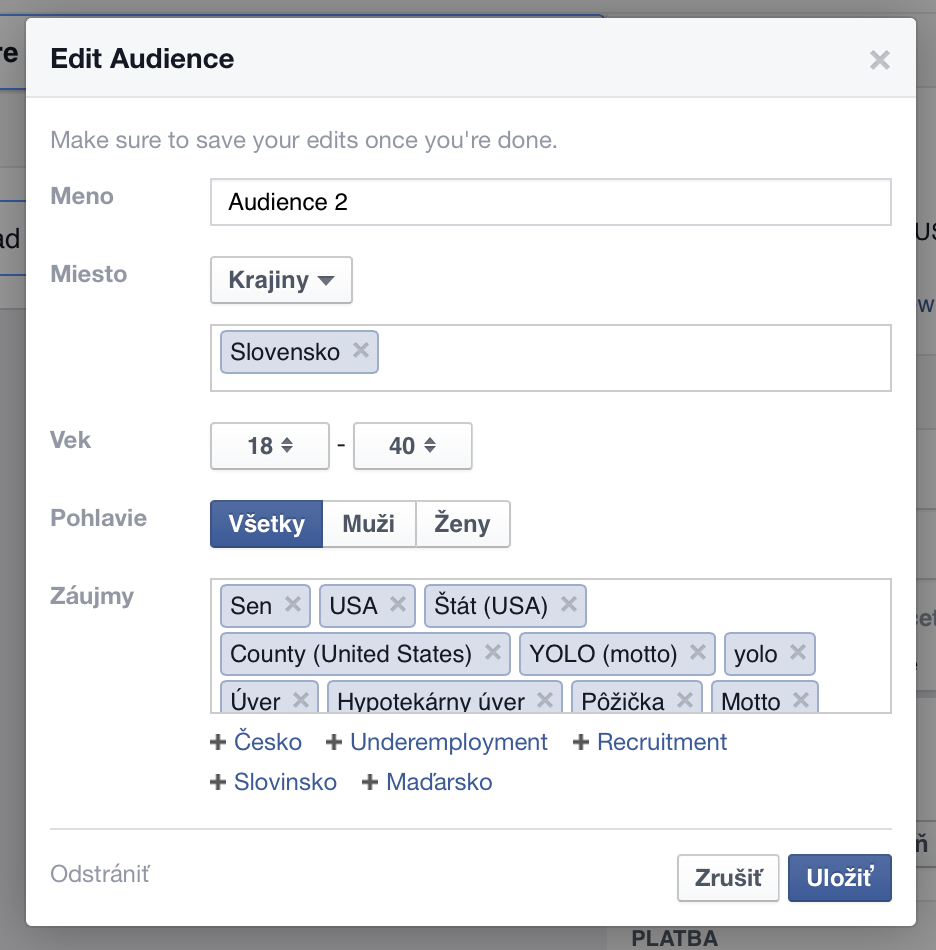Select Všetky gender option
Image resolution: width=936 pixels, height=950 pixels.
tap(266, 524)
